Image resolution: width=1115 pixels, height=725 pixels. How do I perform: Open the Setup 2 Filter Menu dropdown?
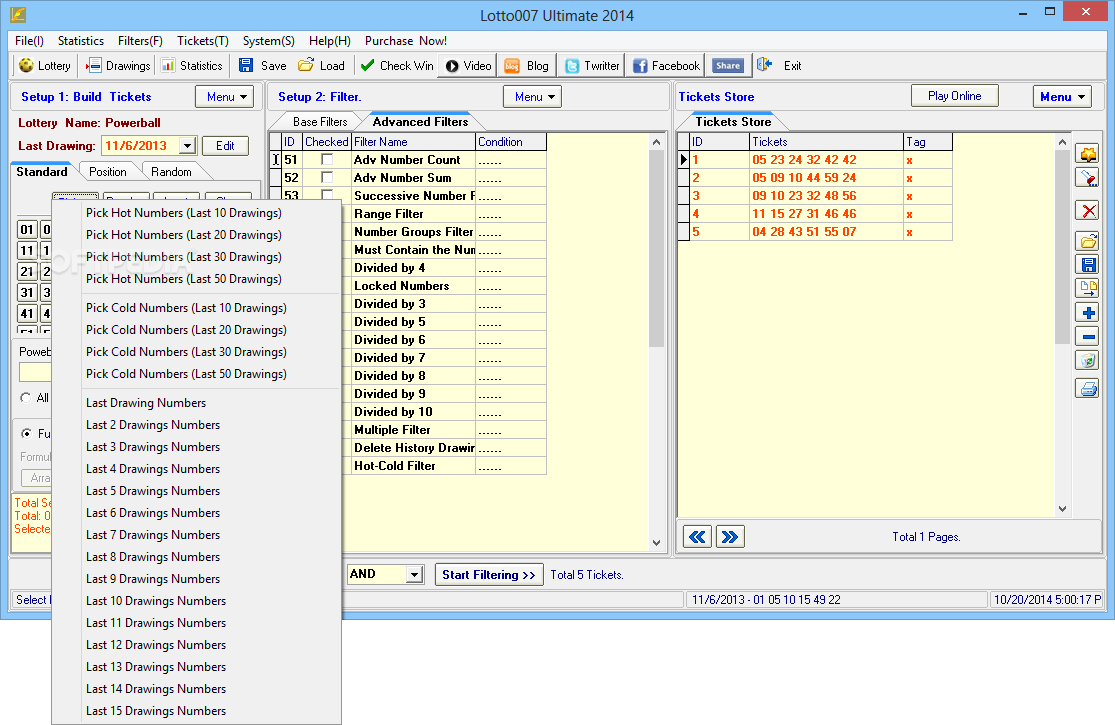click(533, 97)
